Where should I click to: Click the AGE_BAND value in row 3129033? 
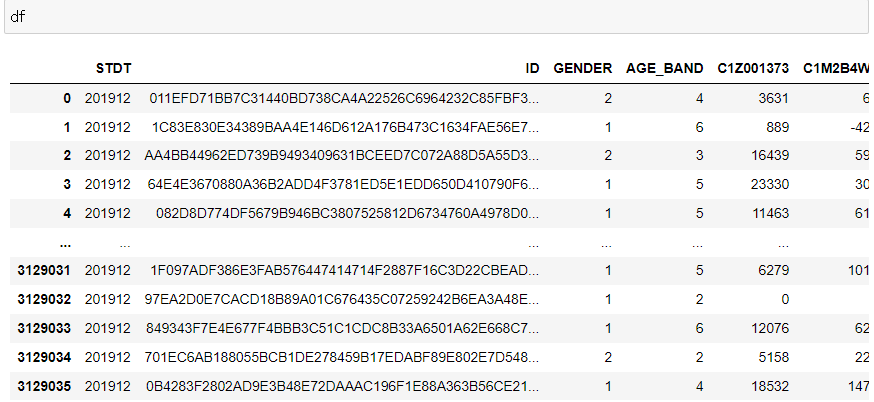699,328
